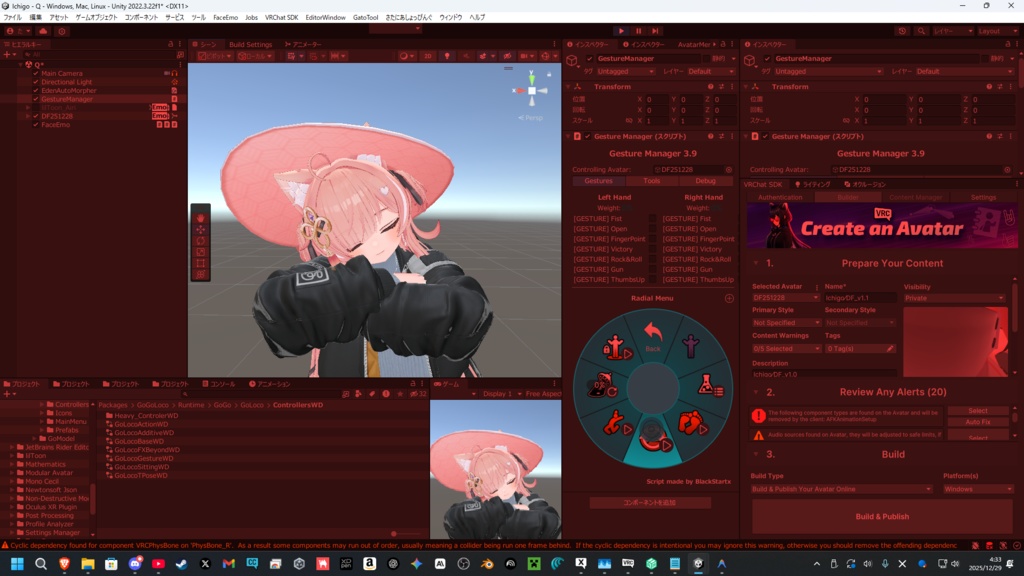
Task: Toggle scene lighting bulb icon
Action: point(447,56)
